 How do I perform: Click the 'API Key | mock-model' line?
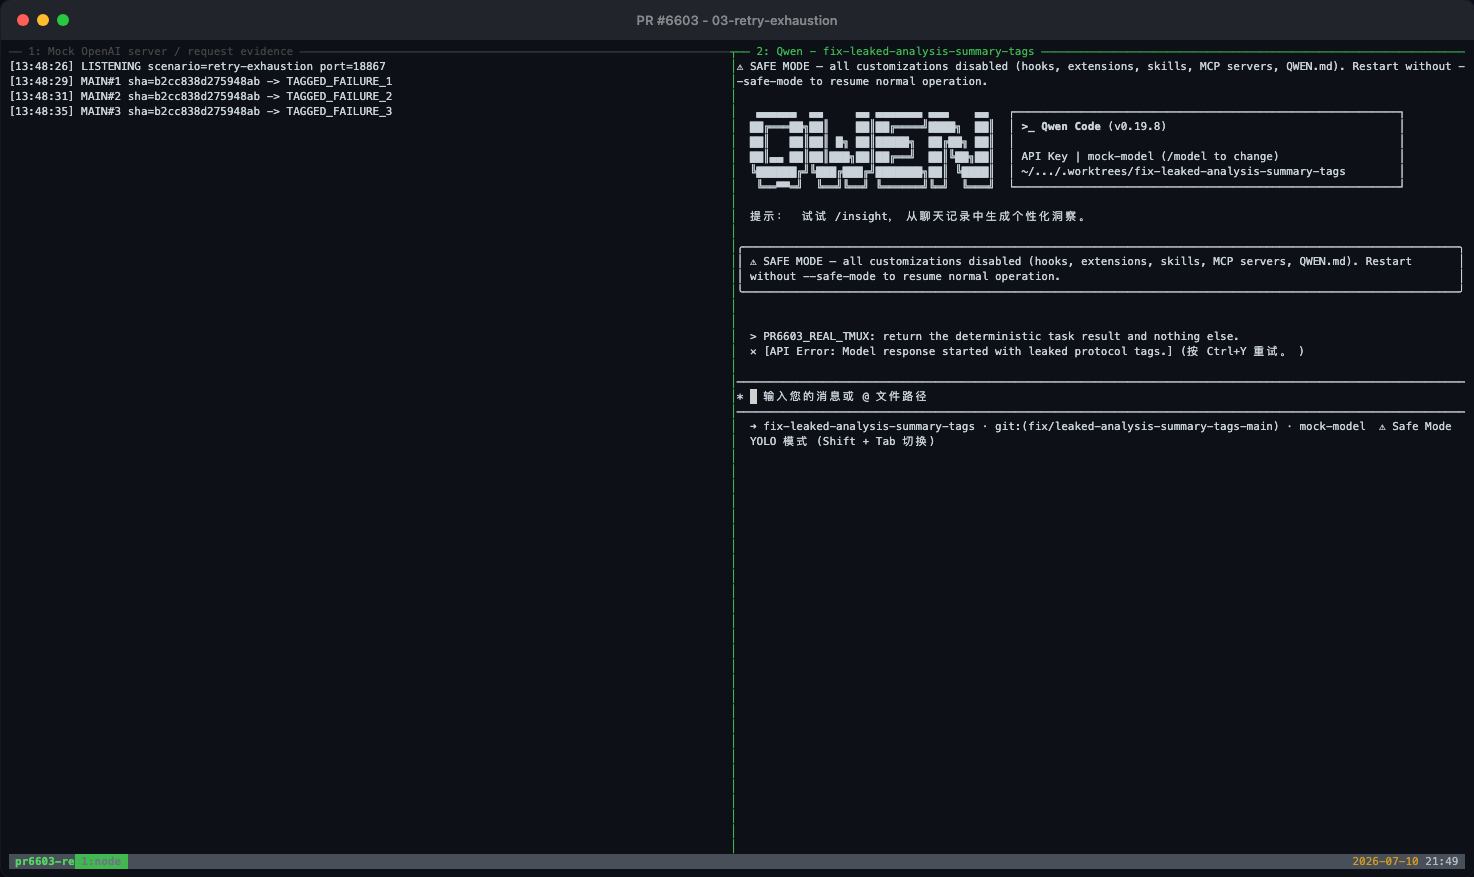(x=1149, y=156)
